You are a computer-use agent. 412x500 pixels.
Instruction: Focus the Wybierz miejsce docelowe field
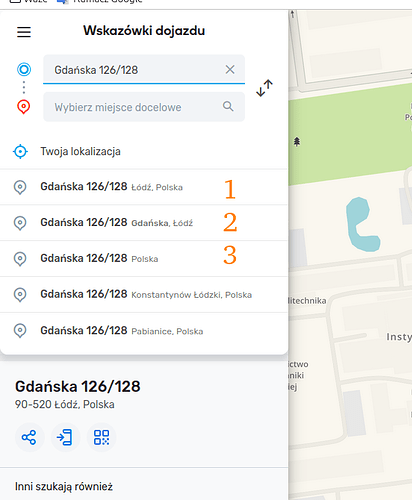click(x=144, y=107)
